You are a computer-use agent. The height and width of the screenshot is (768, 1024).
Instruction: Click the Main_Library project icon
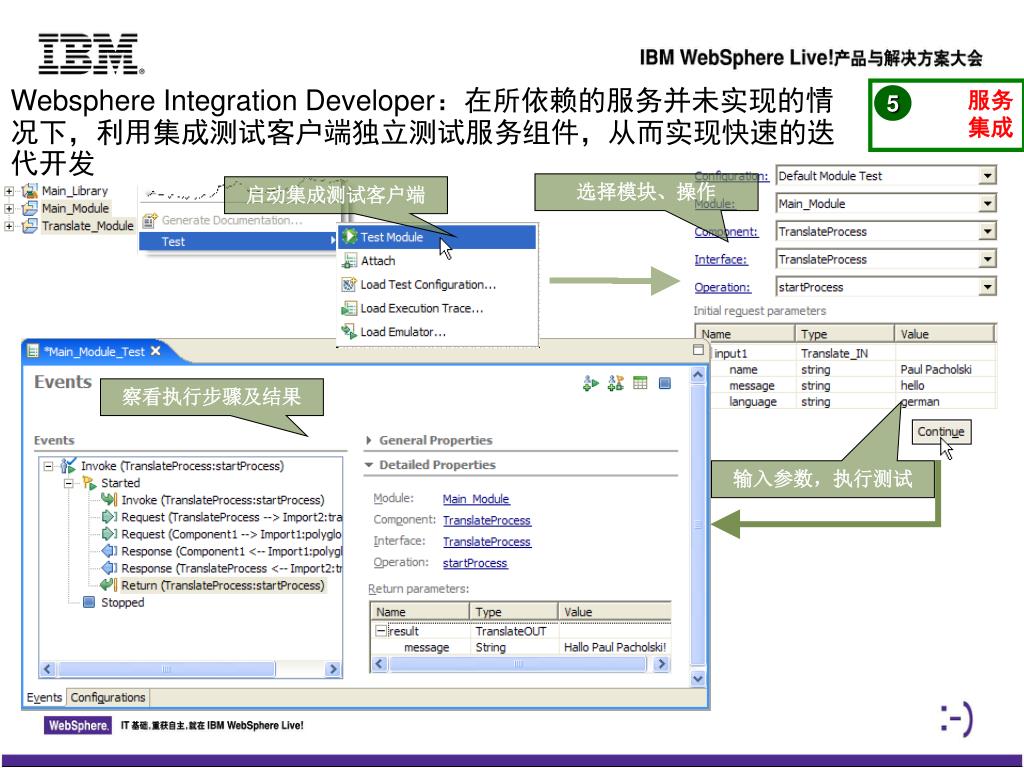point(29,191)
